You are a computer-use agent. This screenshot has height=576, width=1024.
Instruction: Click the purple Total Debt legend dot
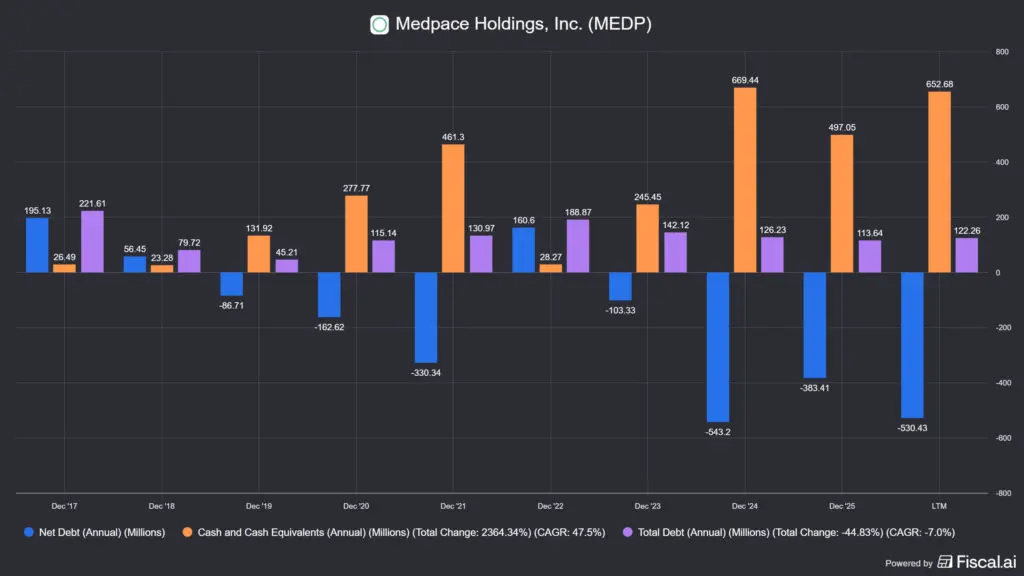click(628, 532)
